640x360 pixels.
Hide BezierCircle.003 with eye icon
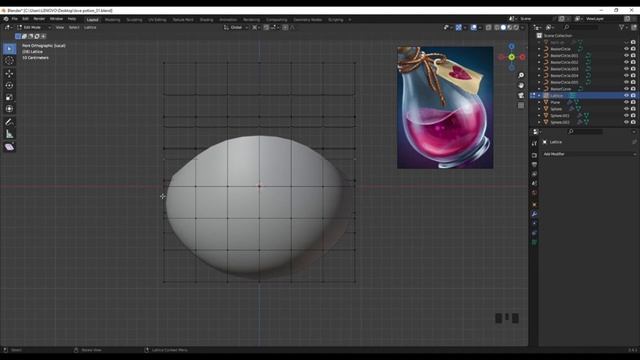(x=626, y=69)
